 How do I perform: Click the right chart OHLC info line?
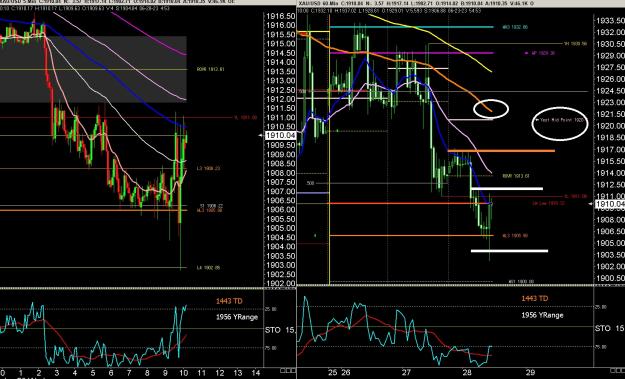(389, 11)
